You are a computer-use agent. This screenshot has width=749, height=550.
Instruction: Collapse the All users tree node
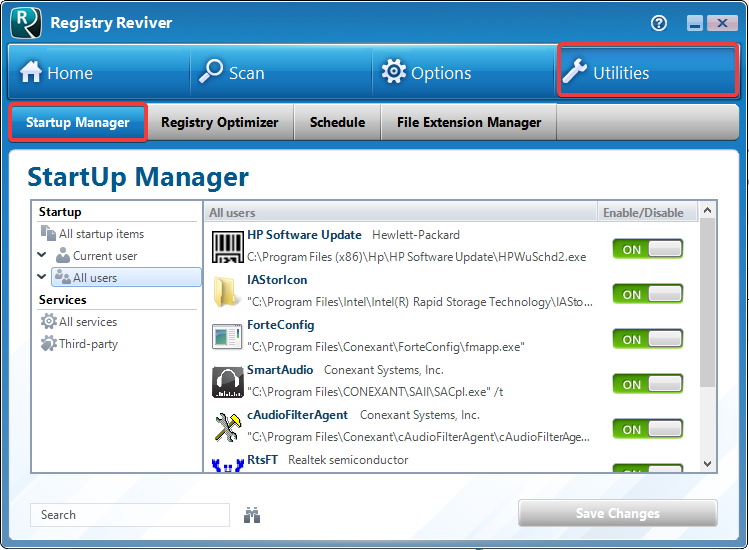[x=42, y=277]
